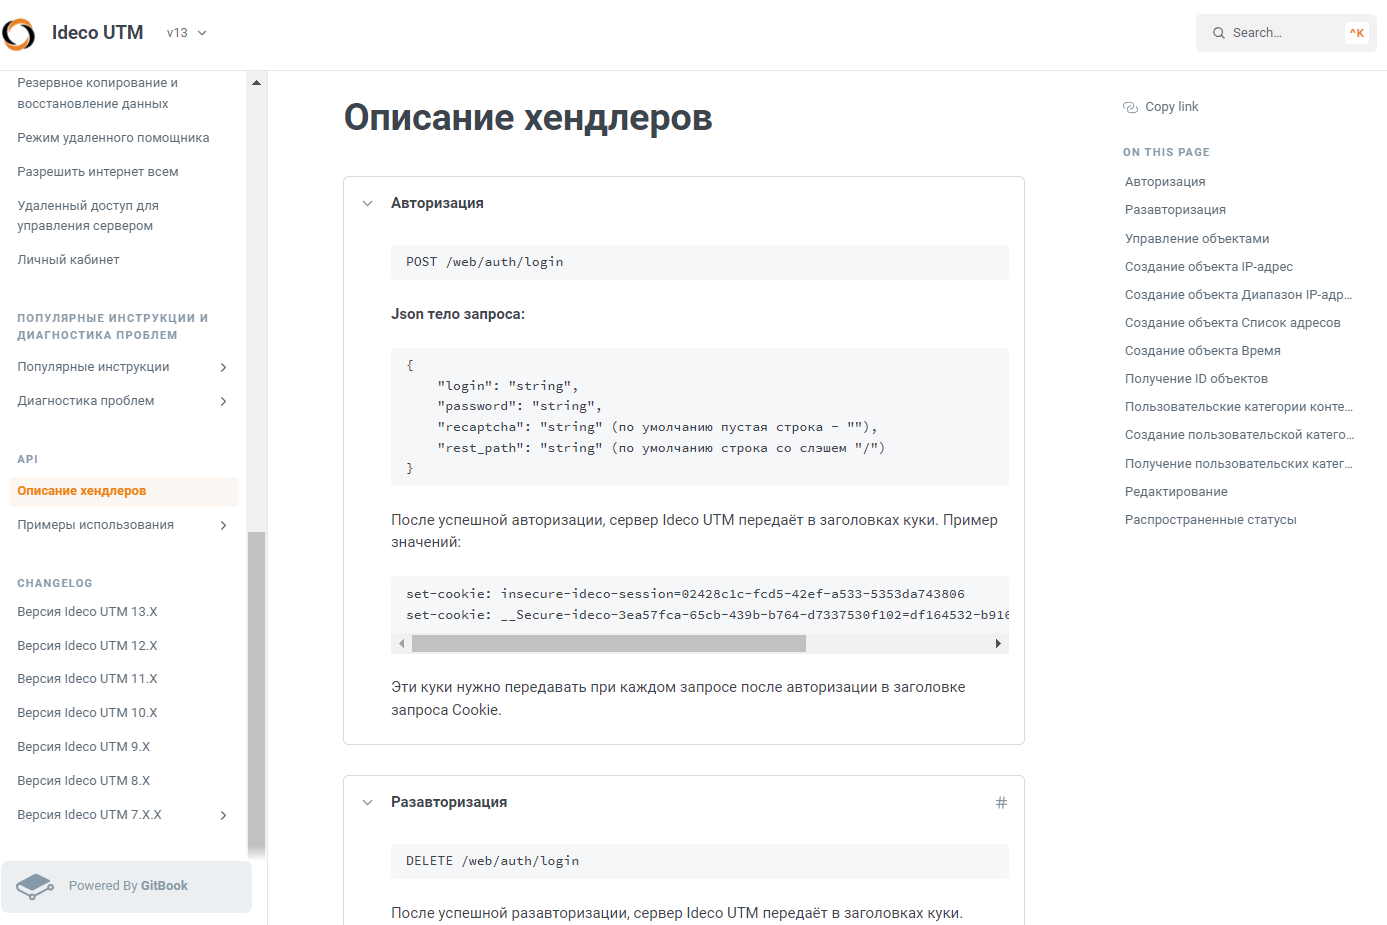Click the DELETE /web/auth/login code line
This screenshot has width=1387, height=925.
point(493,861)
